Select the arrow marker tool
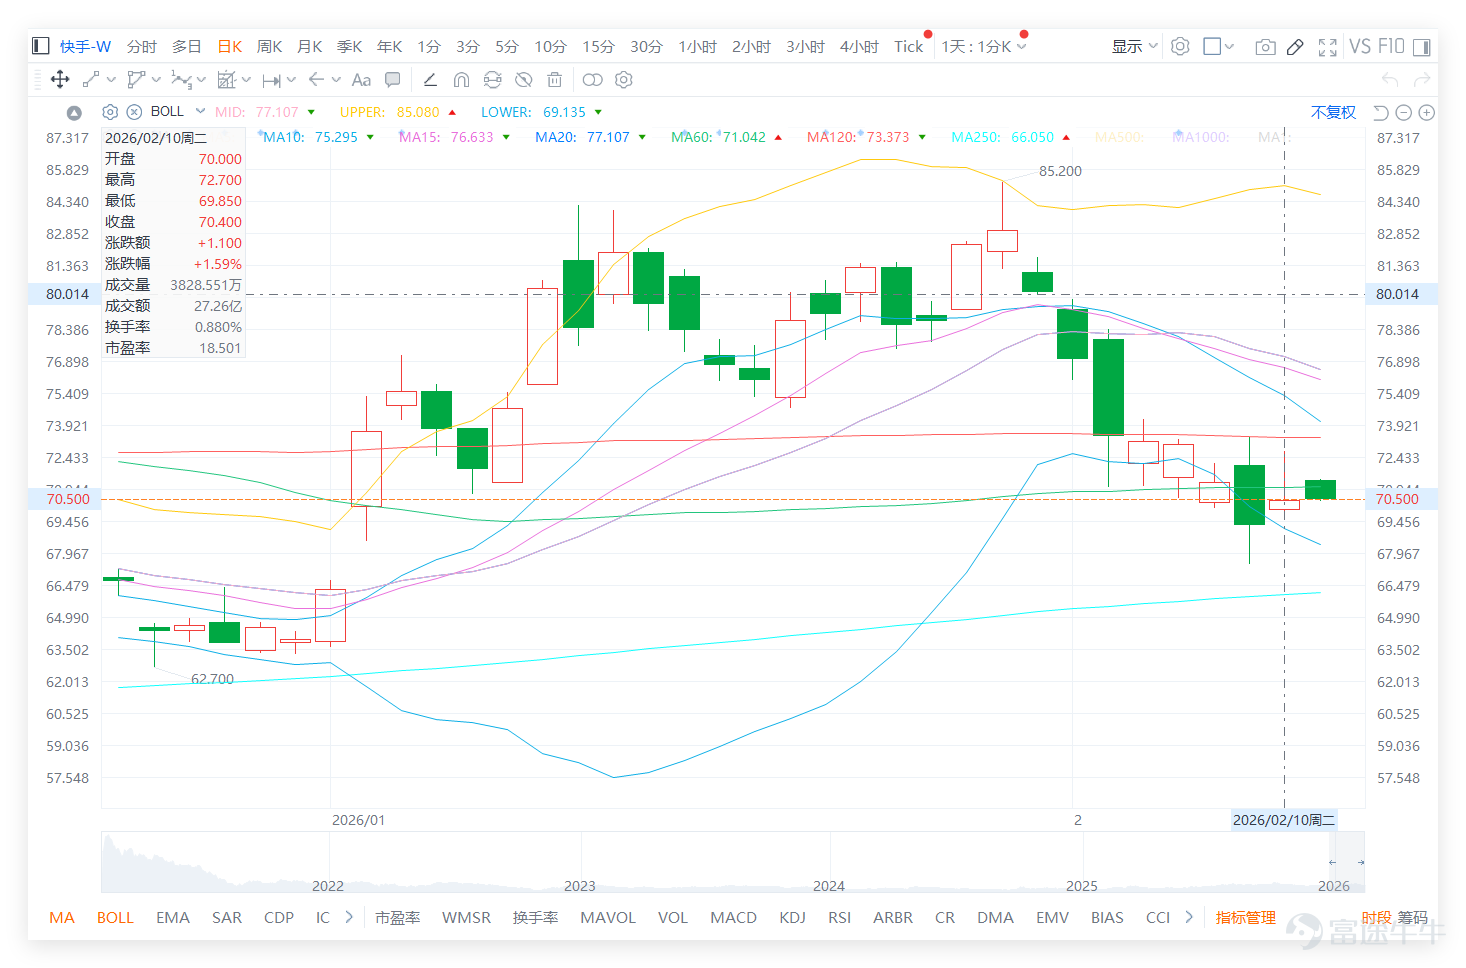Viewport: 1466px width, 968px height. 316,80
